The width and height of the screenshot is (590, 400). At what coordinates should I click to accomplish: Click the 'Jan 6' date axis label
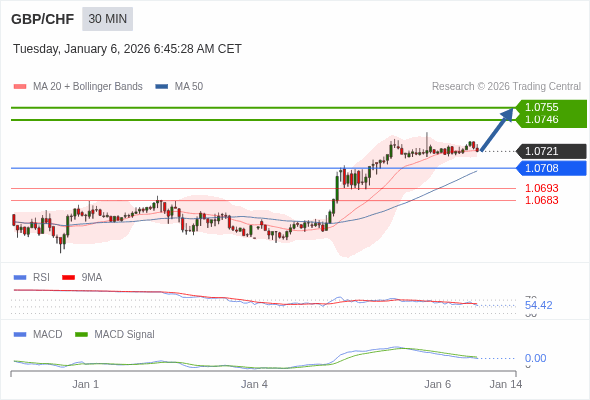click(438, 384)
